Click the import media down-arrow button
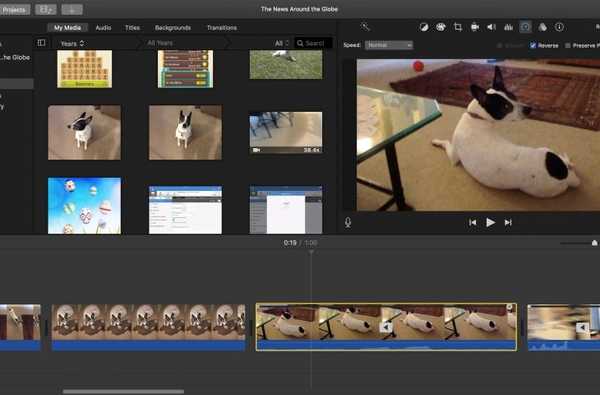 72,10
